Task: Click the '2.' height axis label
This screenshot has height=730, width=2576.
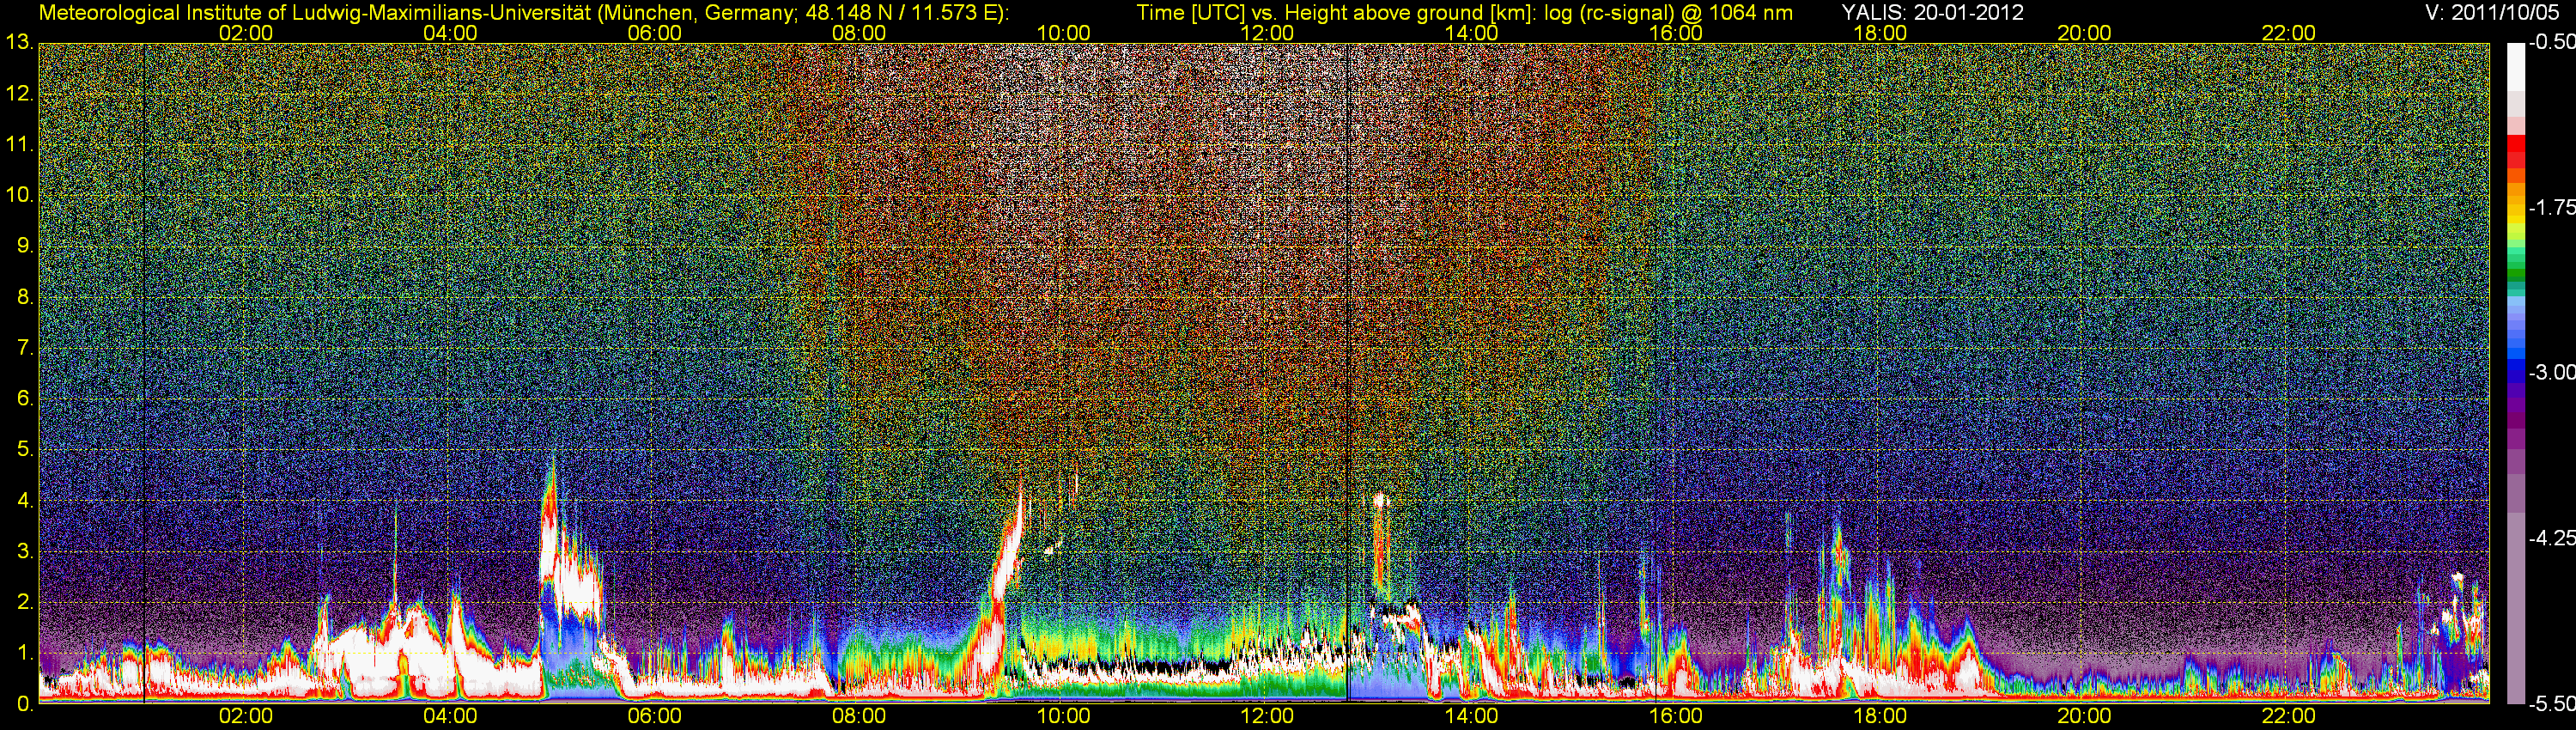Action: coord(25,602)
